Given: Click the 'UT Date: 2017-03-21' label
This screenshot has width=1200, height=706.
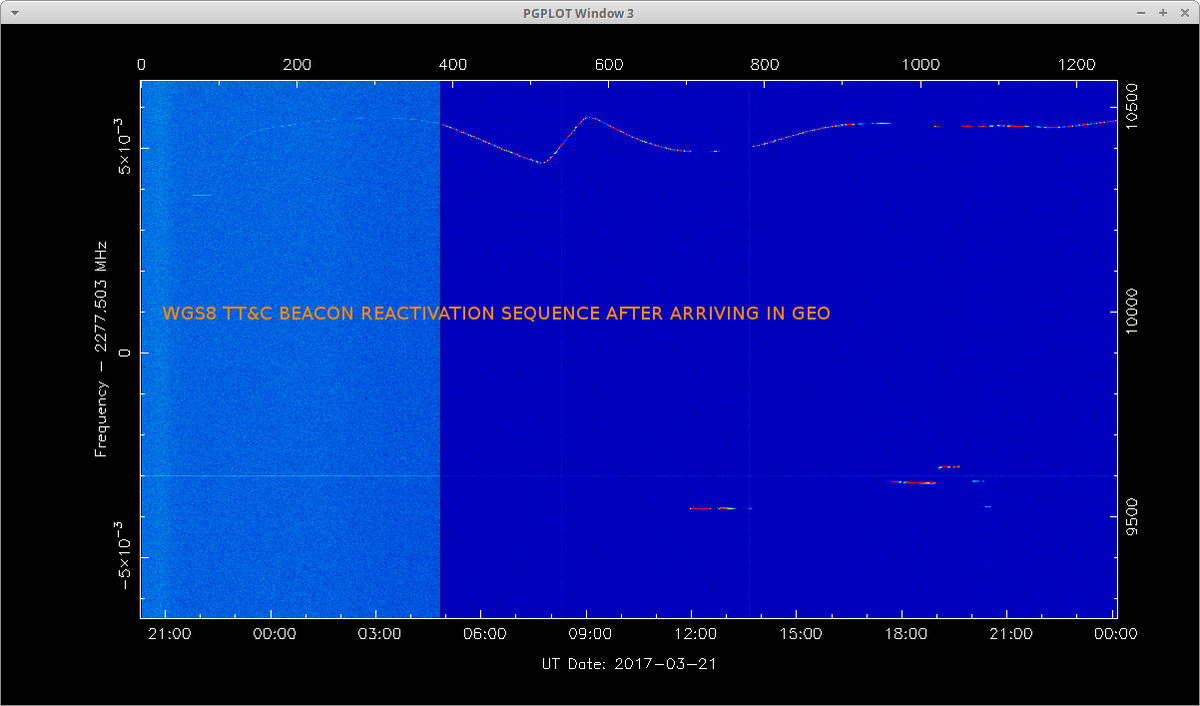Looking at the screenshot, I should 628,663.
